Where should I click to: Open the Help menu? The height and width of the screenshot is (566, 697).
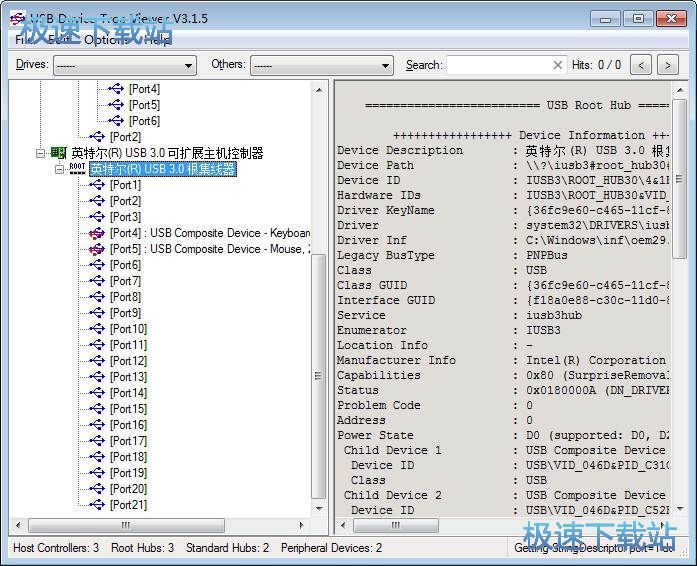pyautogui.click(x=157, y=39)
